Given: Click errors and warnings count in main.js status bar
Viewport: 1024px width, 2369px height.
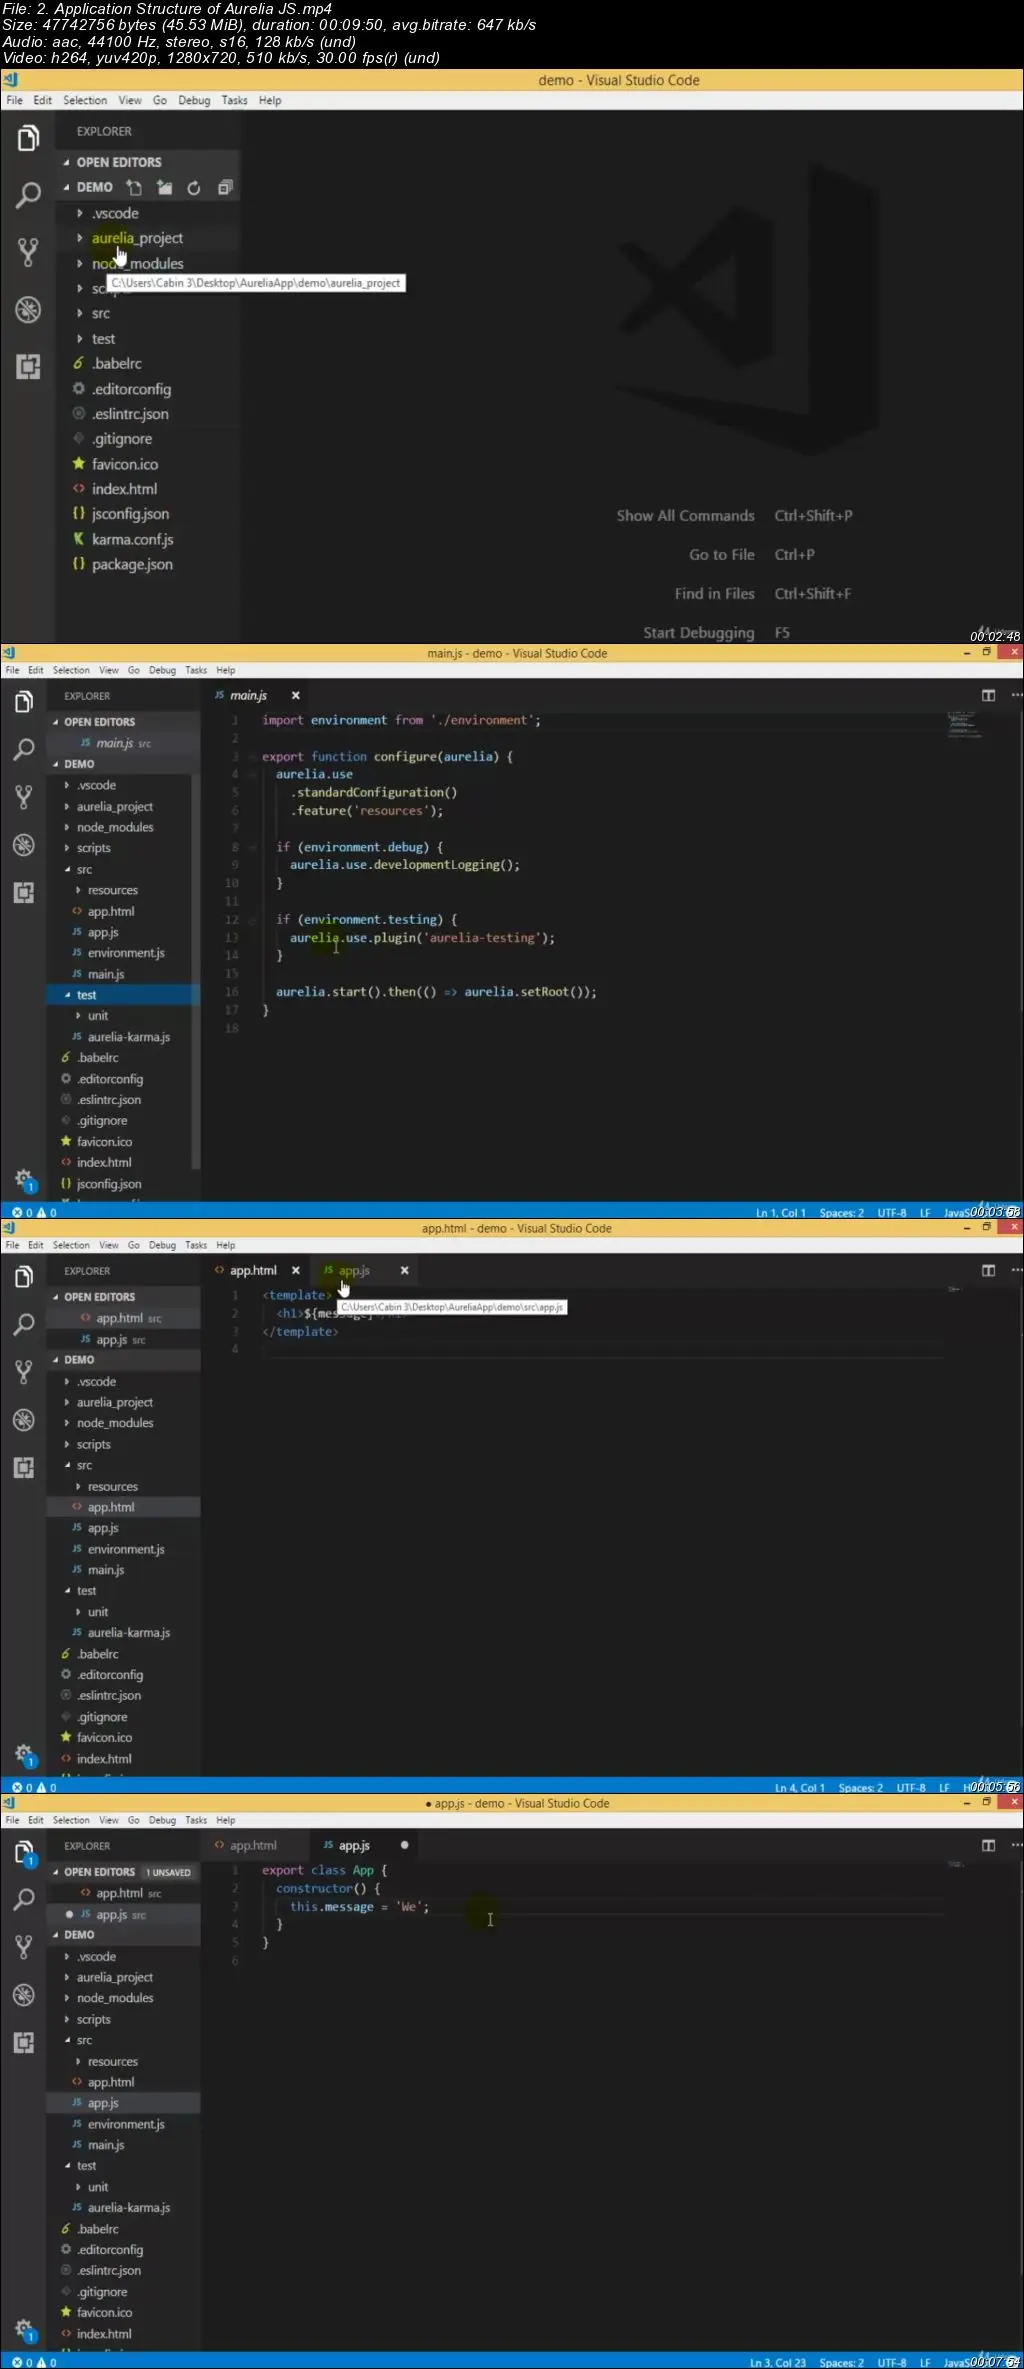Looking at the screenshot, I should tap(34, 1212).
